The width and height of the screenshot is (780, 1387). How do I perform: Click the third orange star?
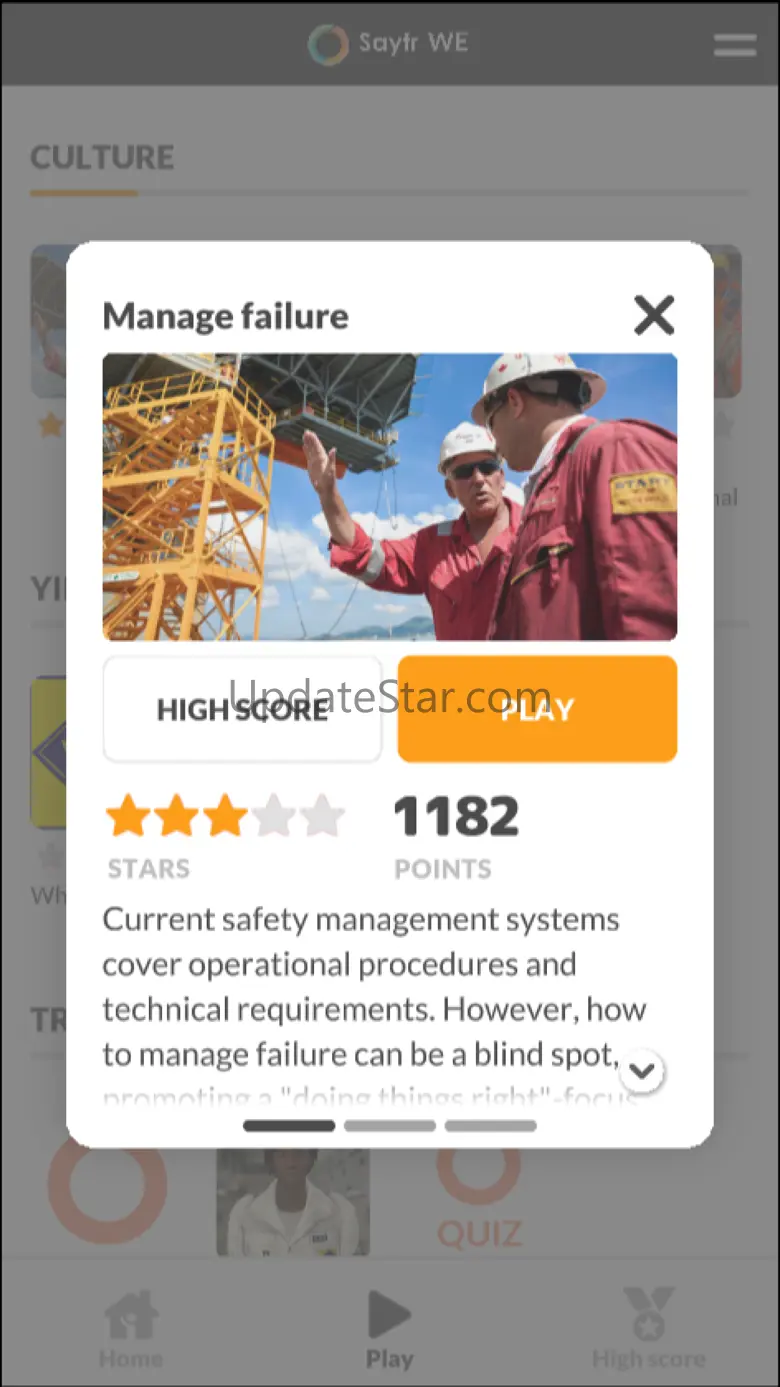226,816
